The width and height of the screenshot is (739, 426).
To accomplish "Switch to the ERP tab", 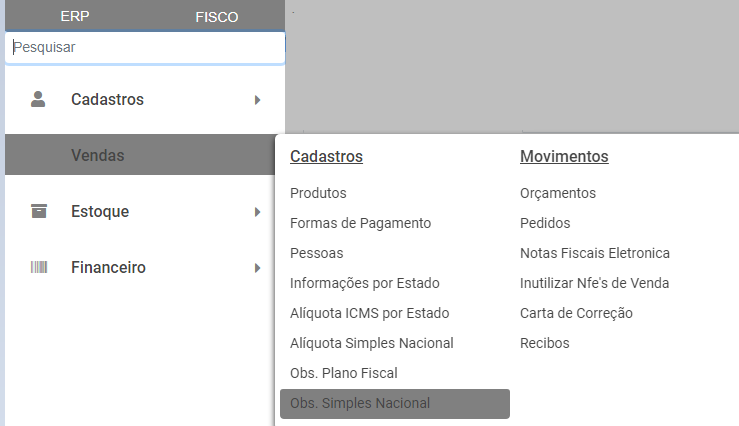I will click(x=75, y=17).
